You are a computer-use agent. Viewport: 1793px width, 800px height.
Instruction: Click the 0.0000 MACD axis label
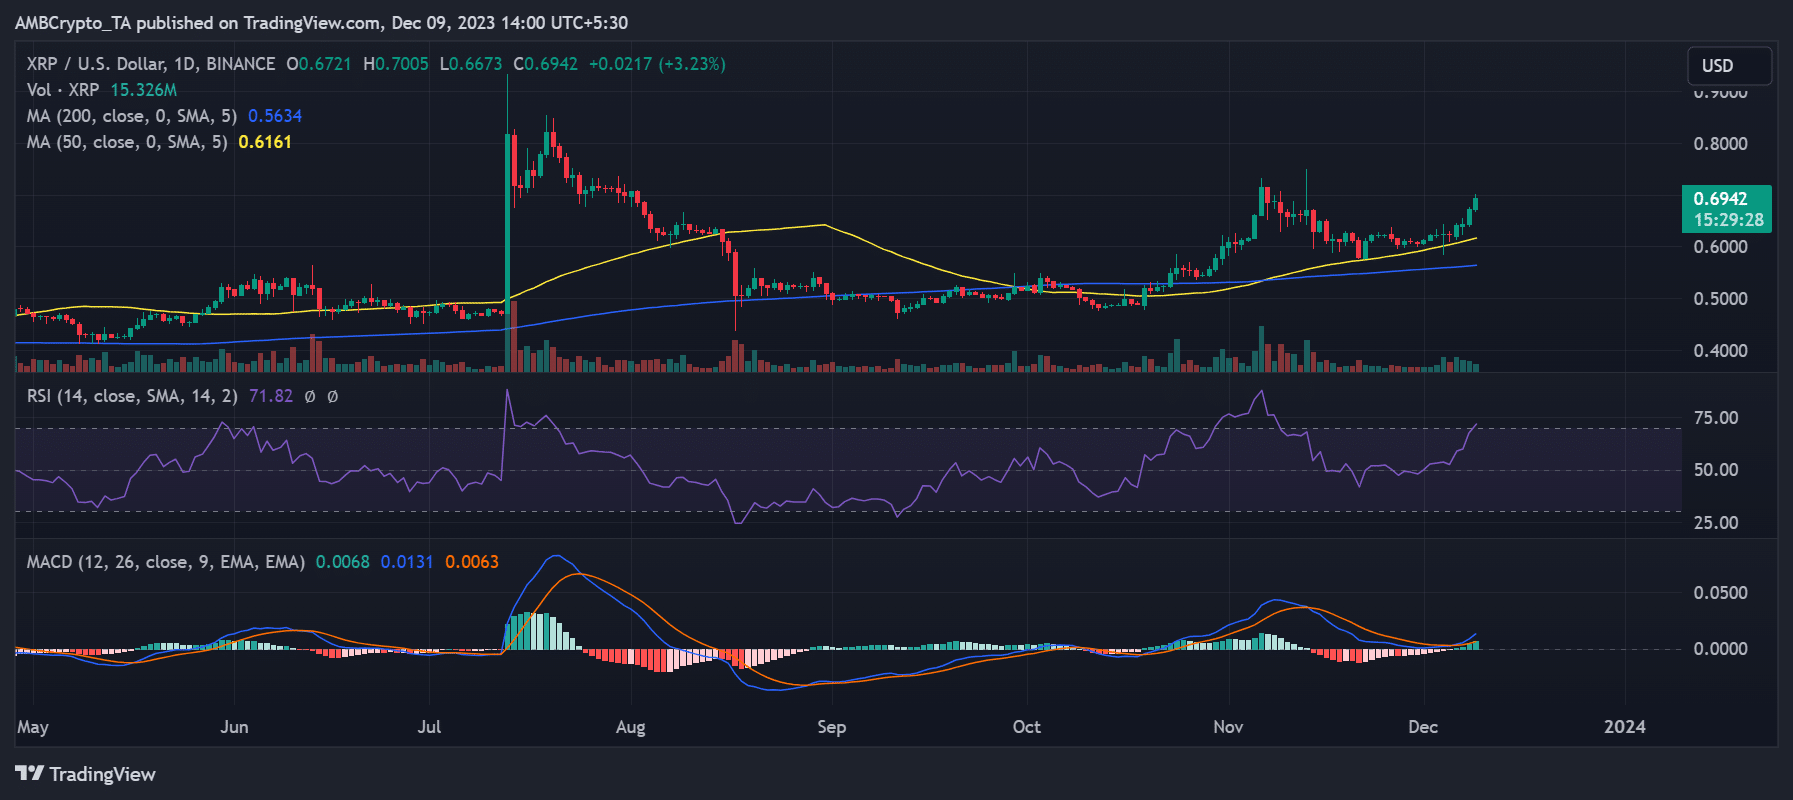click(x=1721, y=649)
